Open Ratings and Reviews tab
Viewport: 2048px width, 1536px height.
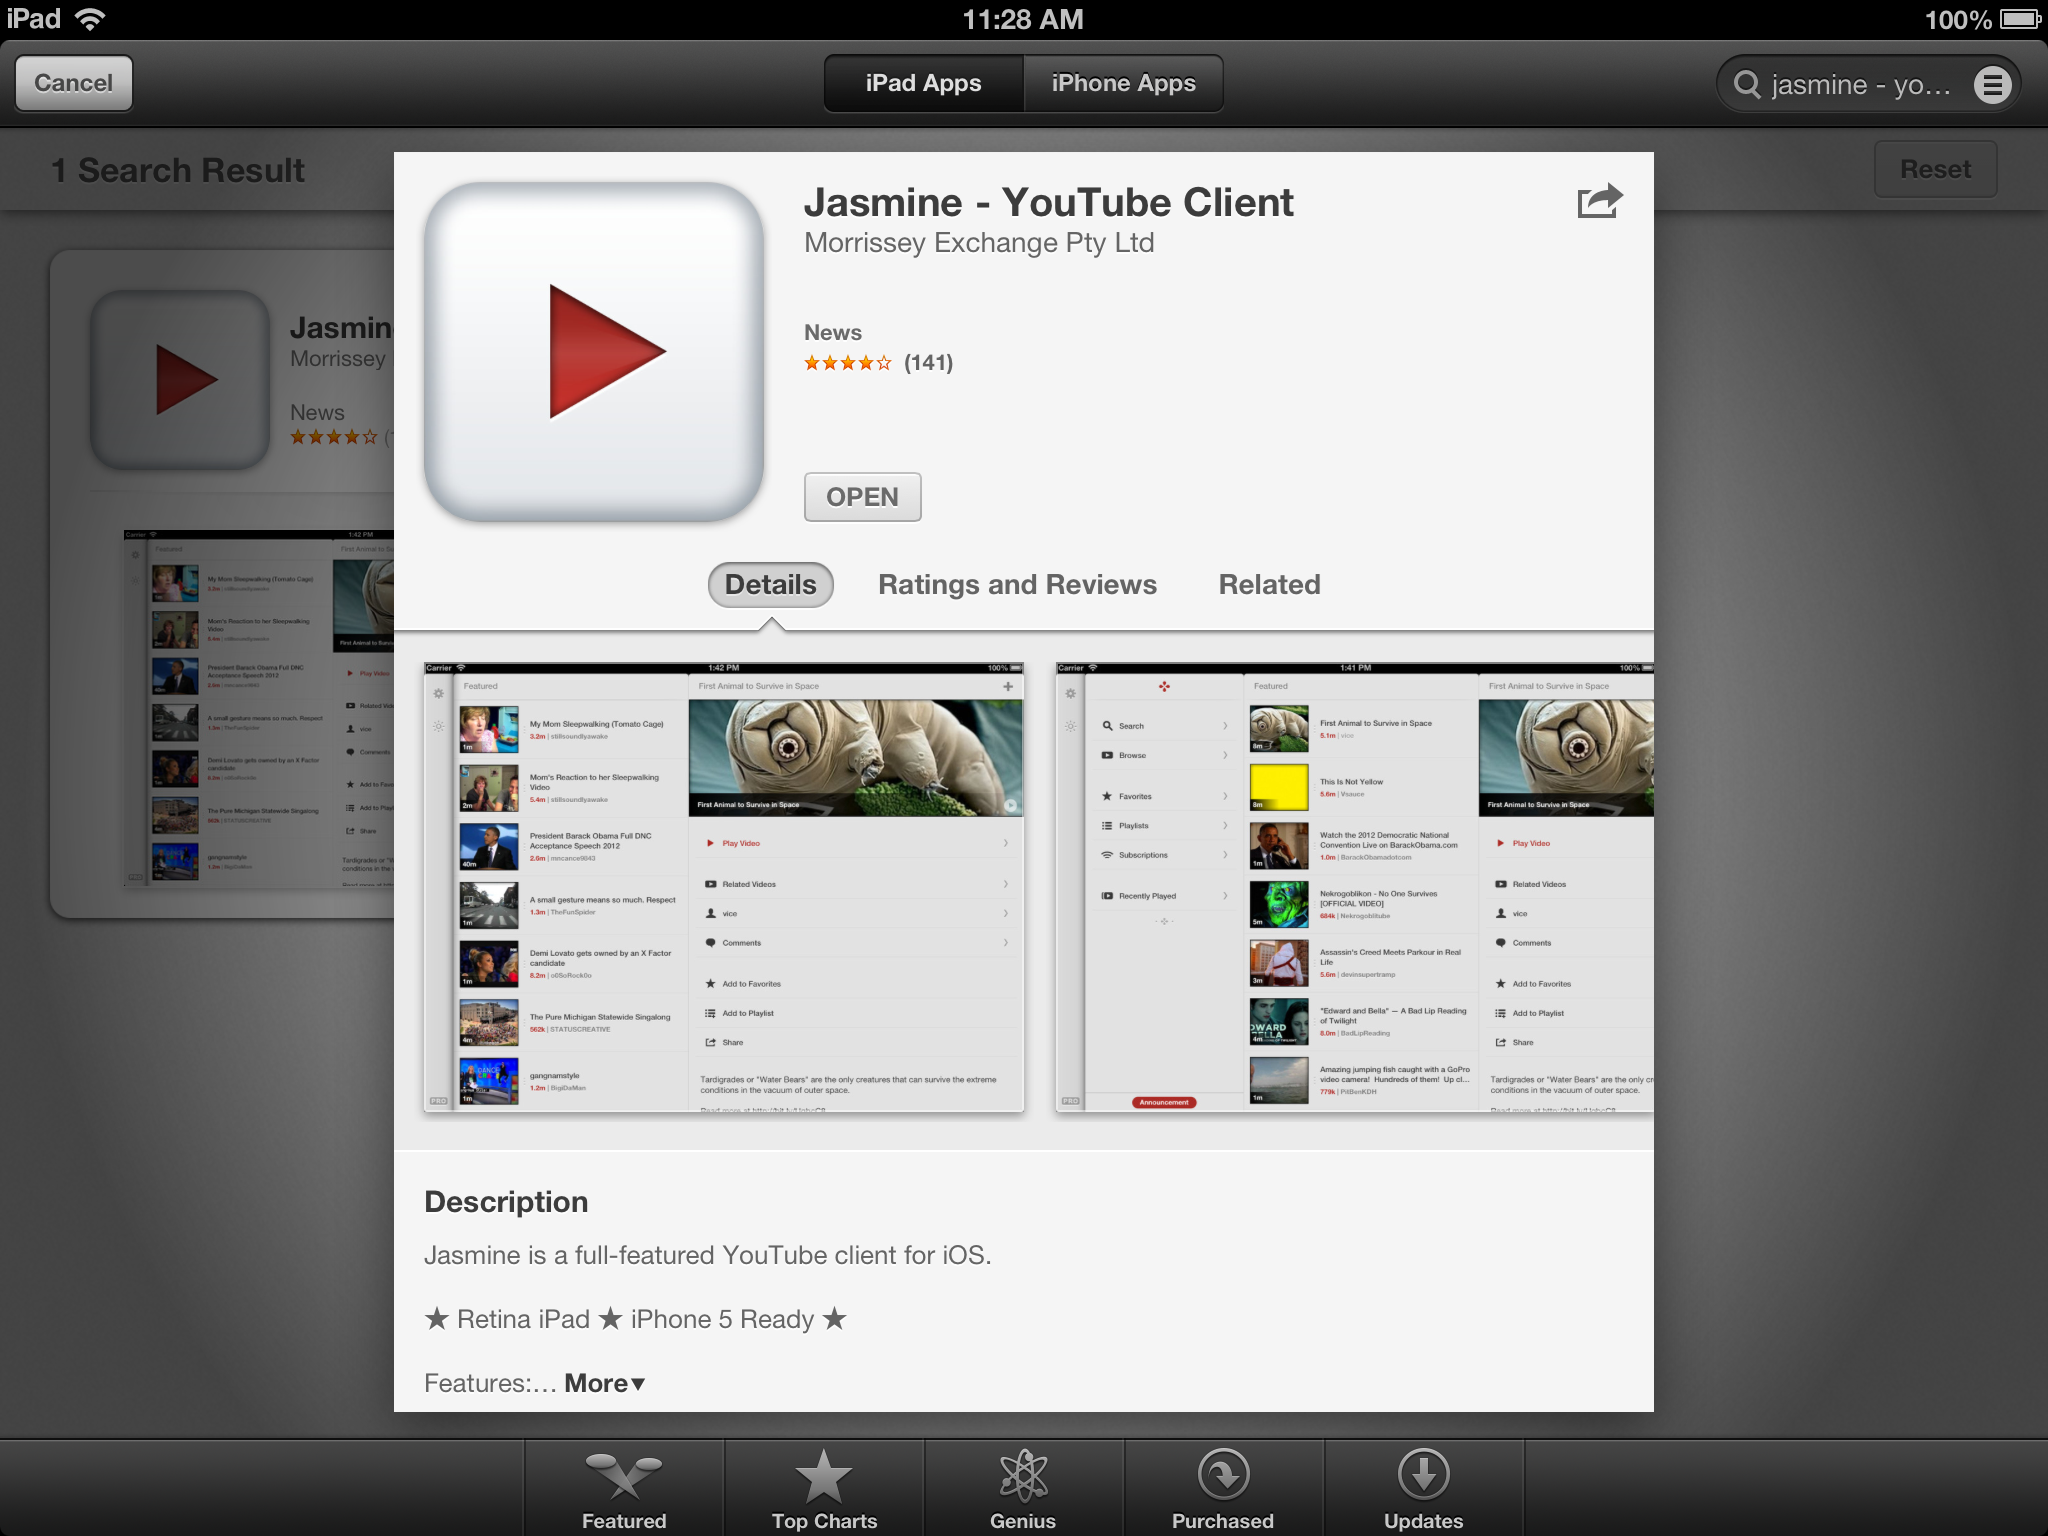1017,585
